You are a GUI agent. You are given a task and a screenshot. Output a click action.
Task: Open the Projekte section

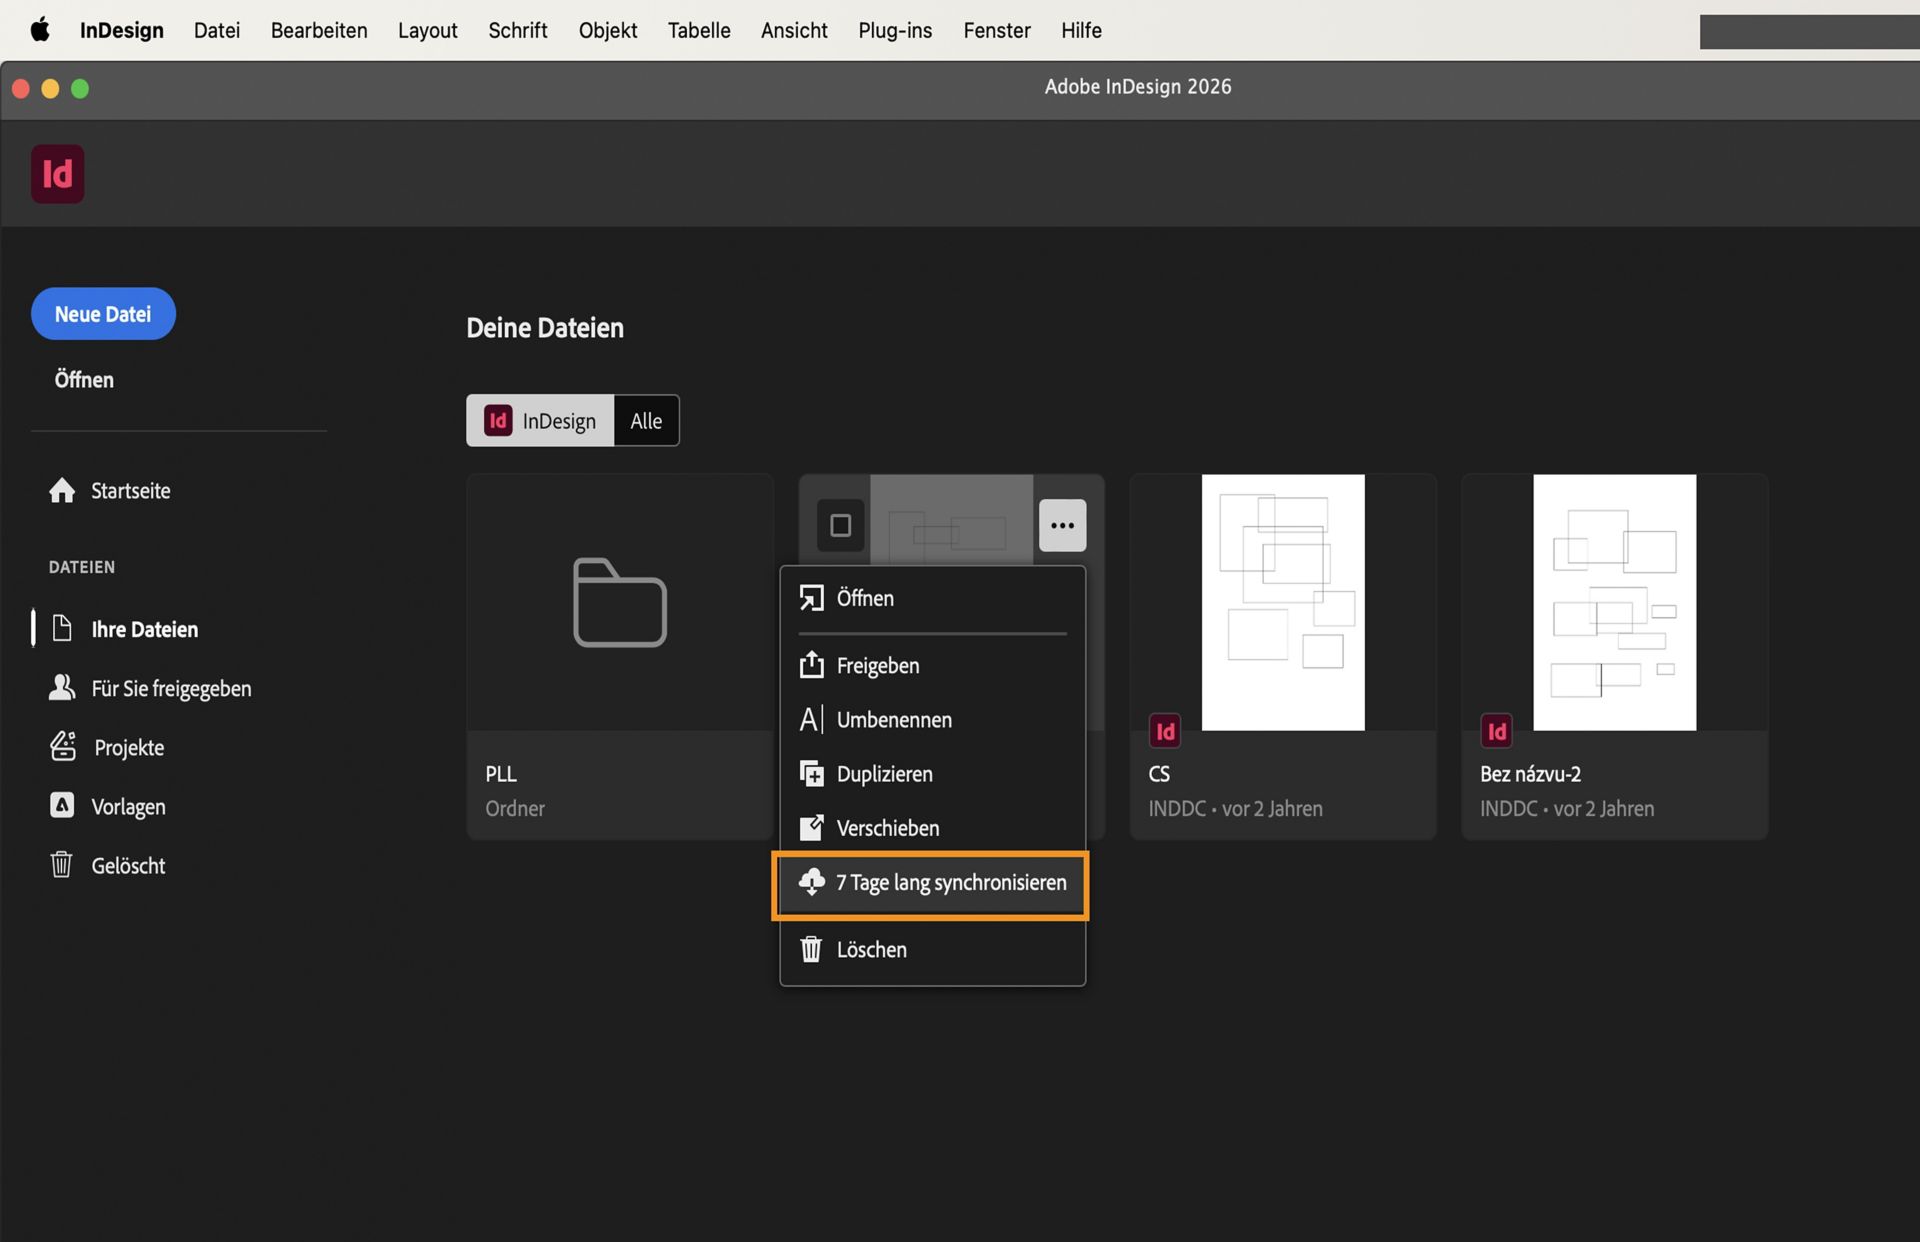pyautogui.click(x=63, y=746)
